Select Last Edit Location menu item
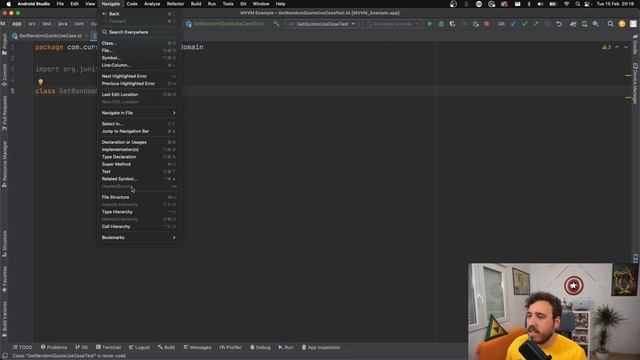Viewport: 640px width, 360px height. [x=139, y=95]
